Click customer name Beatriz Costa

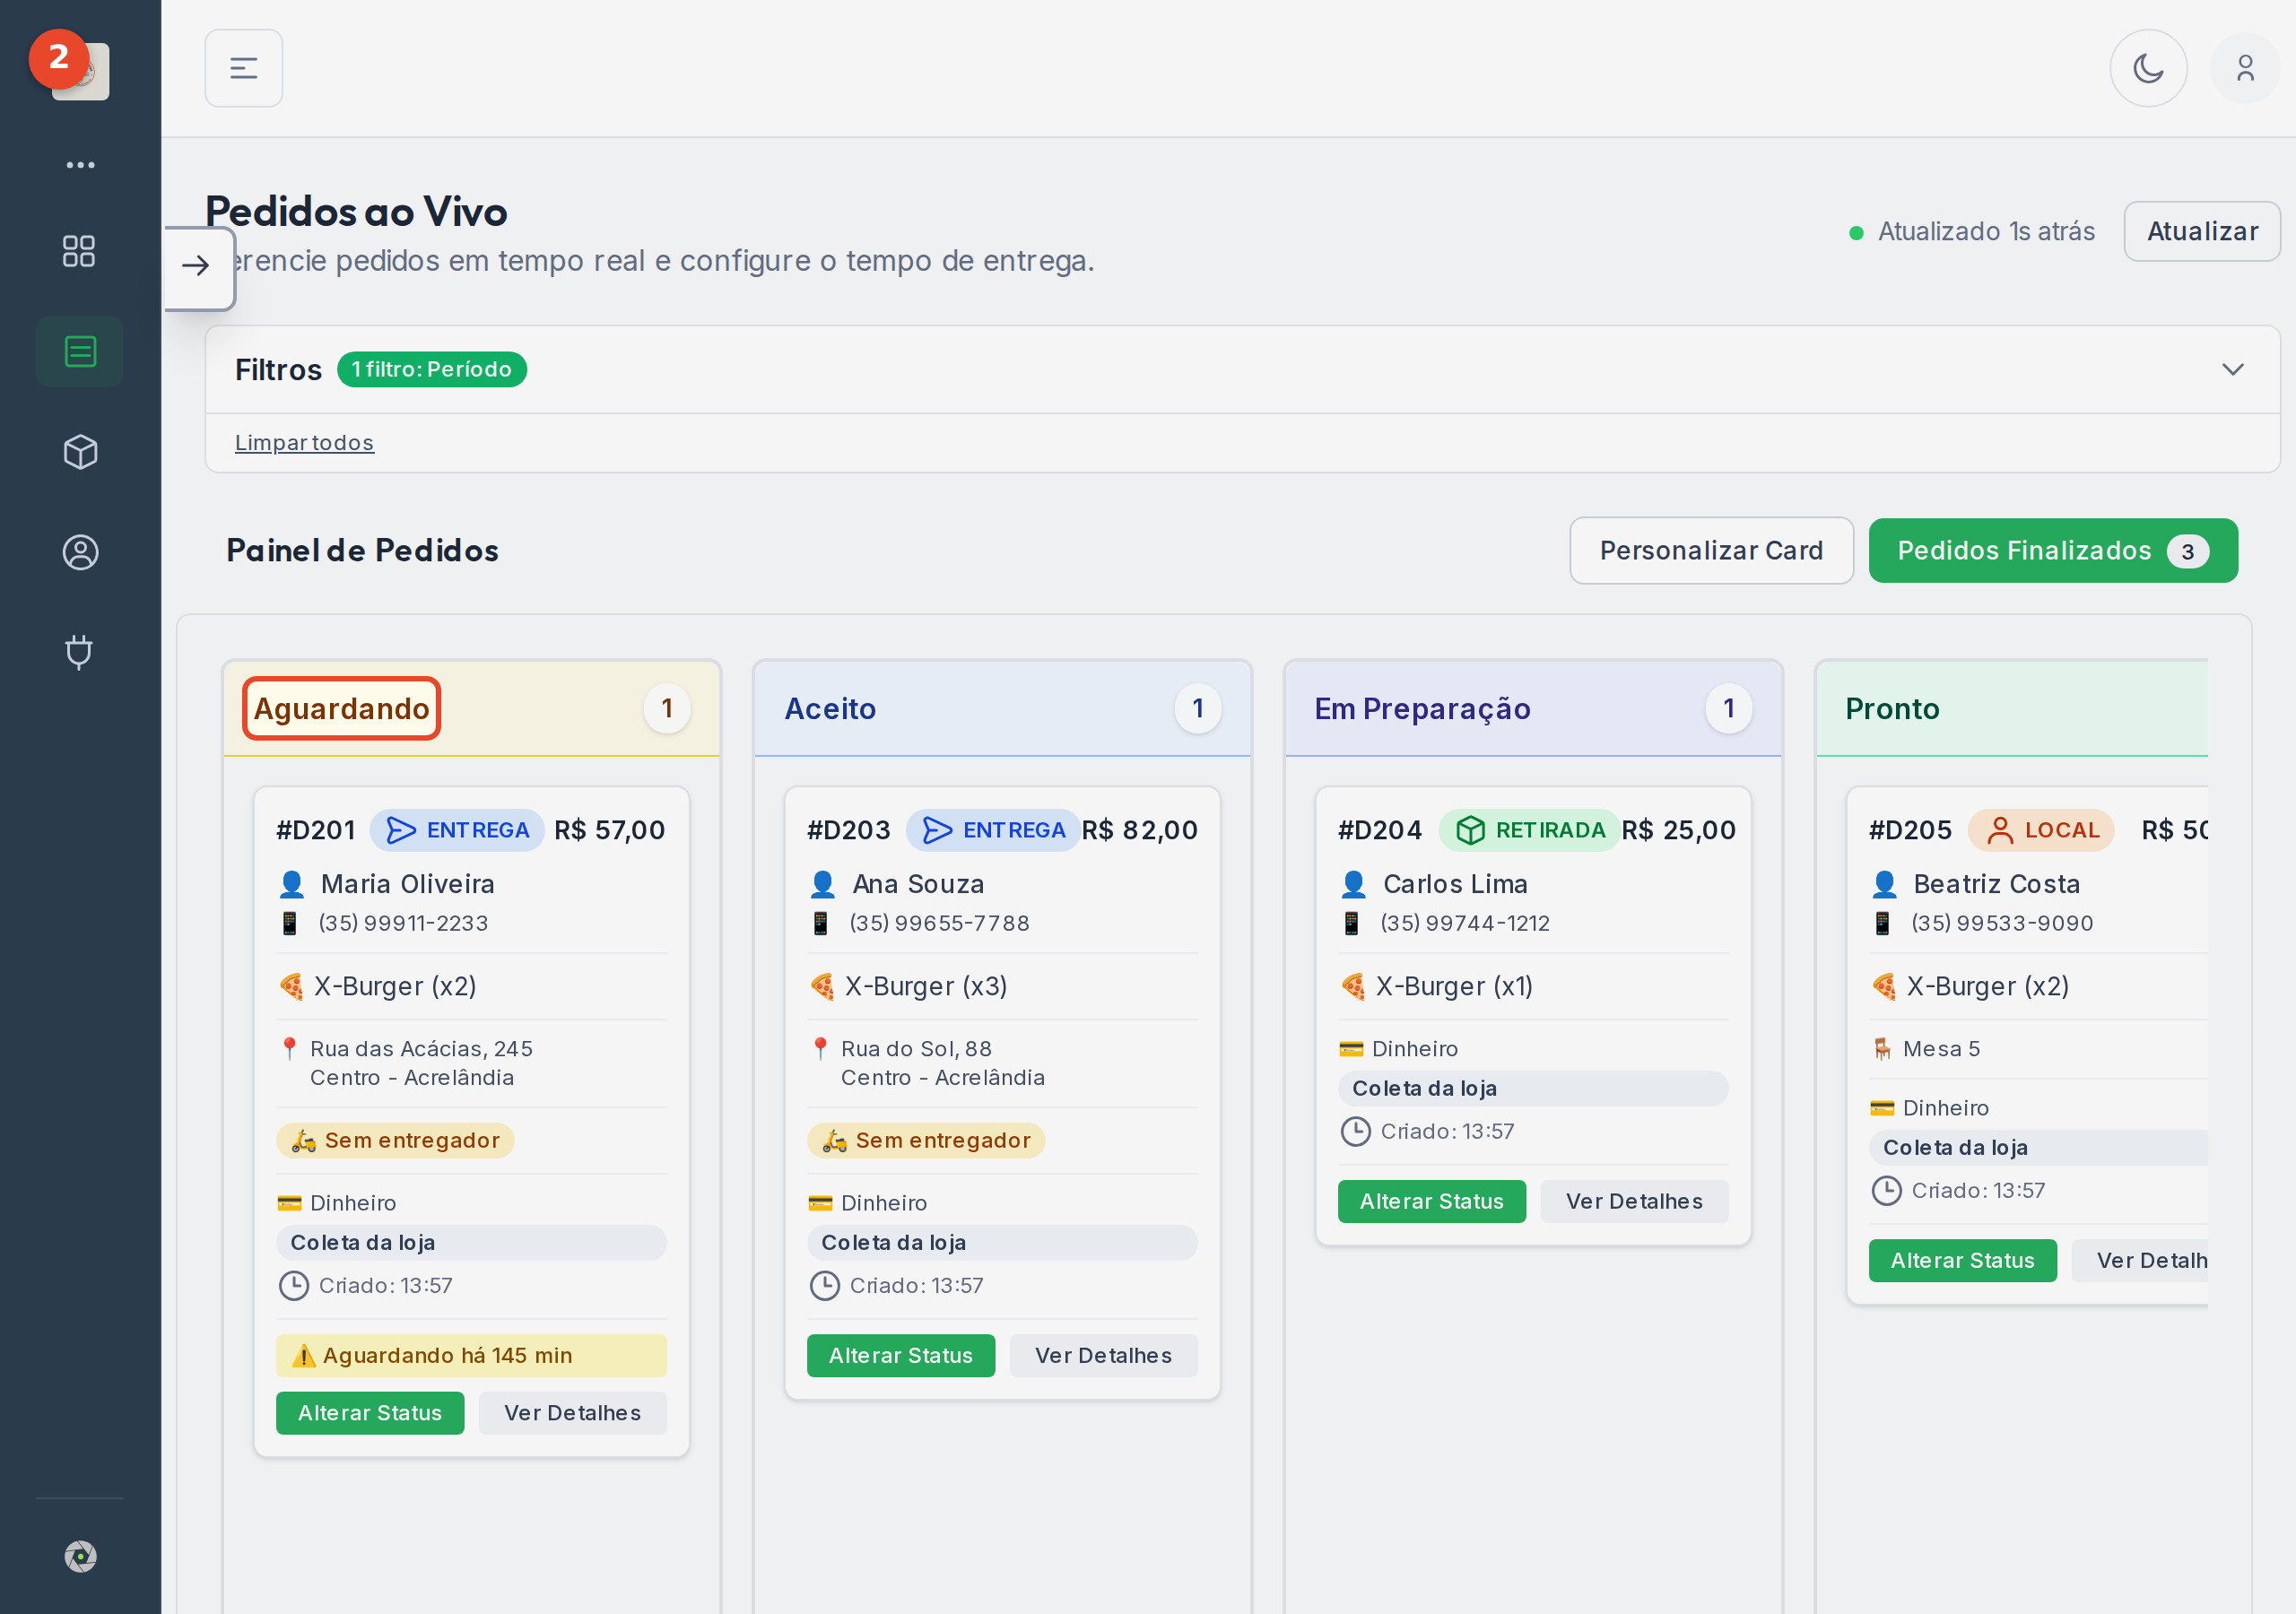pyautogui.click(x=1996, y=884)
